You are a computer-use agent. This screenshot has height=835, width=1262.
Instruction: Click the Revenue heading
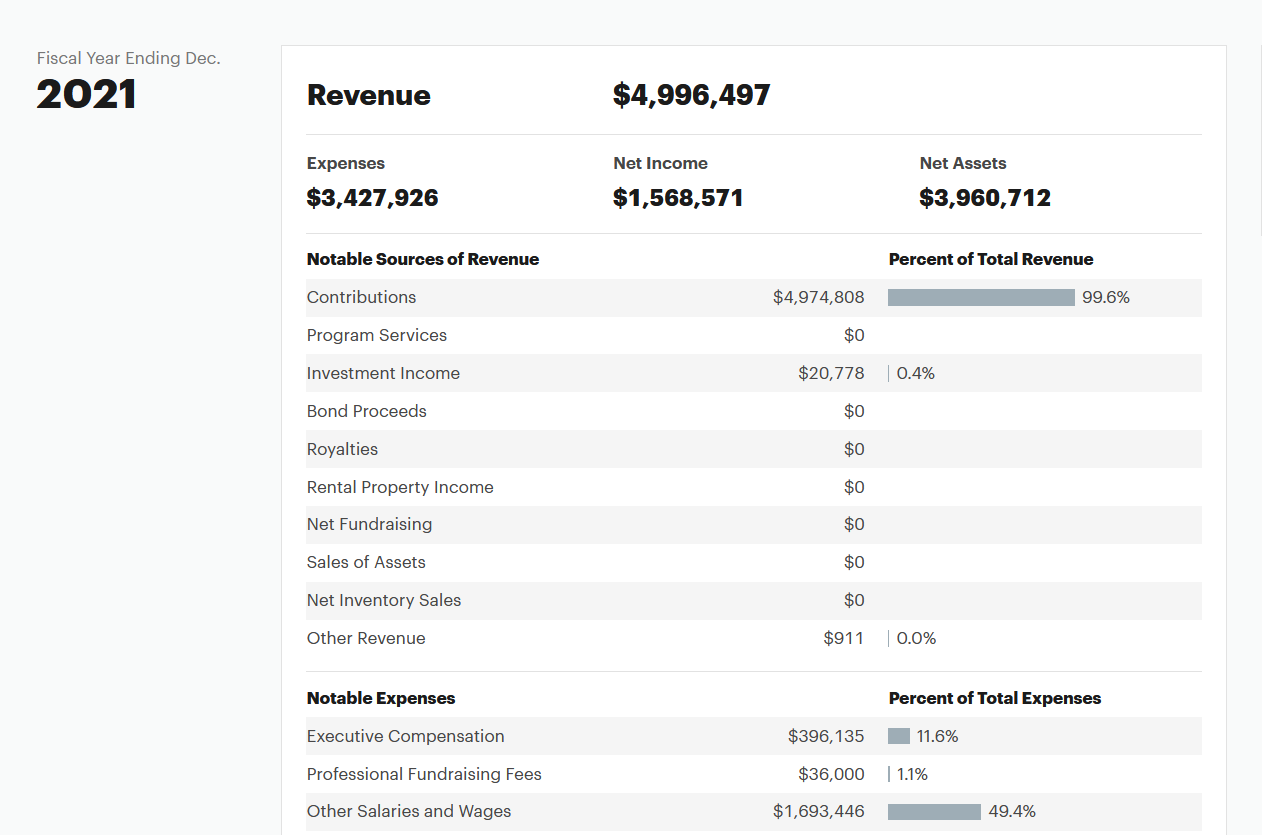click(x=369, y=95)
